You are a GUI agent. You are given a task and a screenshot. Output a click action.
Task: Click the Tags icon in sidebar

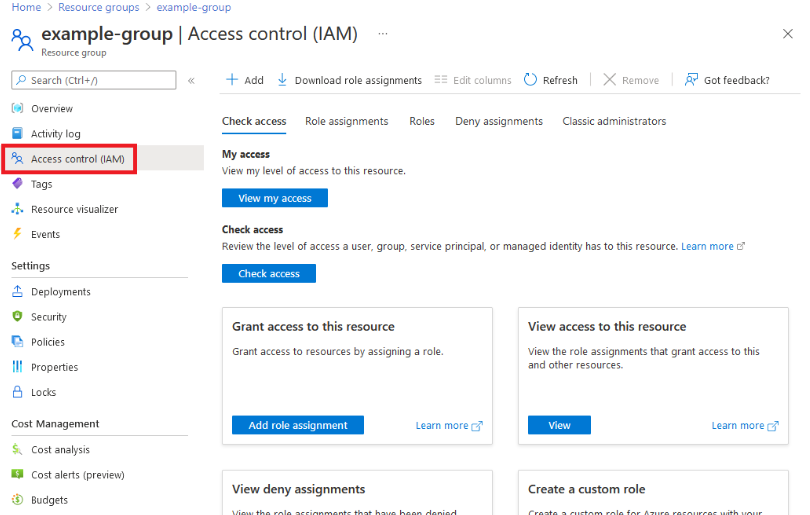tap(18, 183)
